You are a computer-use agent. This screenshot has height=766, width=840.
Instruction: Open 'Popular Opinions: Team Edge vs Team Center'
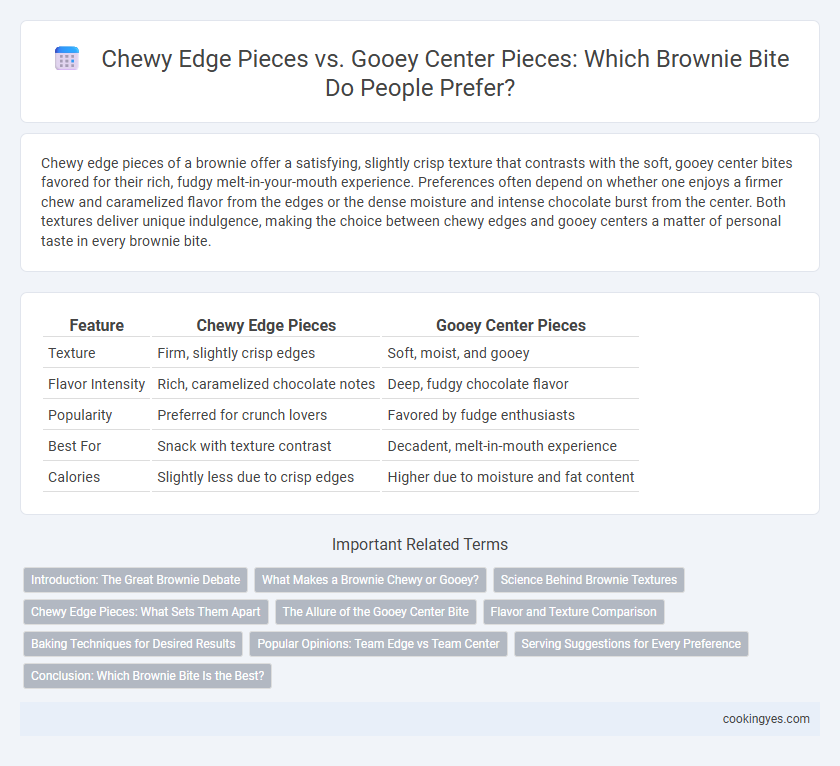(378, 644)
